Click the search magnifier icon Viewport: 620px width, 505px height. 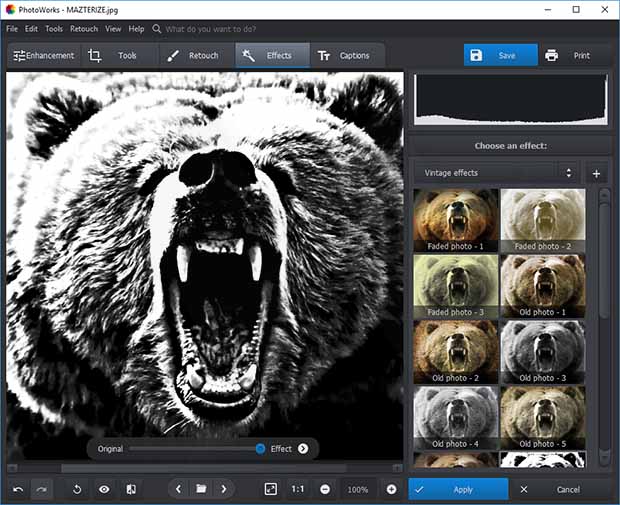(x=157, y=29)
